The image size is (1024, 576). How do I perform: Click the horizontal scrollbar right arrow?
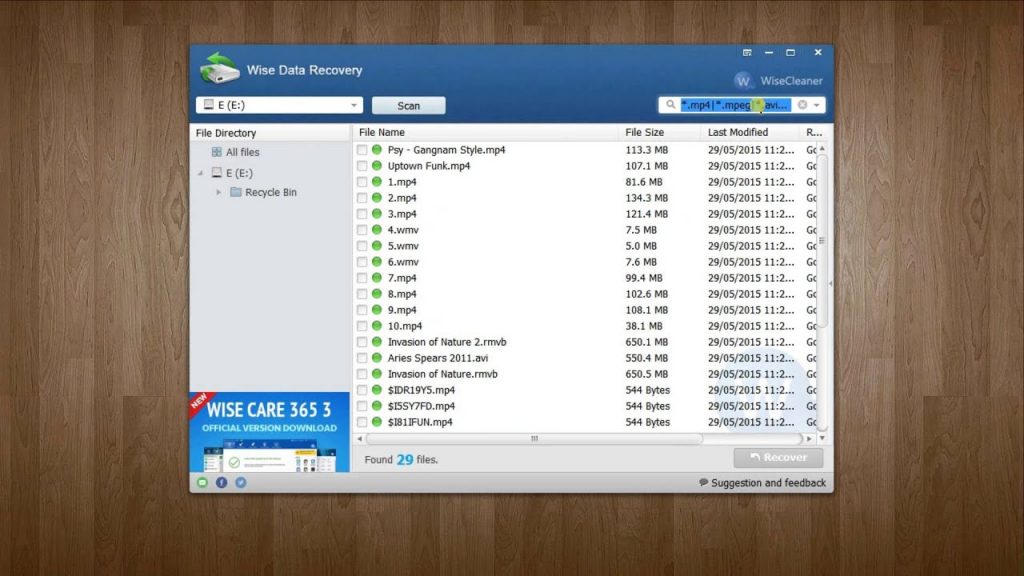click(809, 438)
